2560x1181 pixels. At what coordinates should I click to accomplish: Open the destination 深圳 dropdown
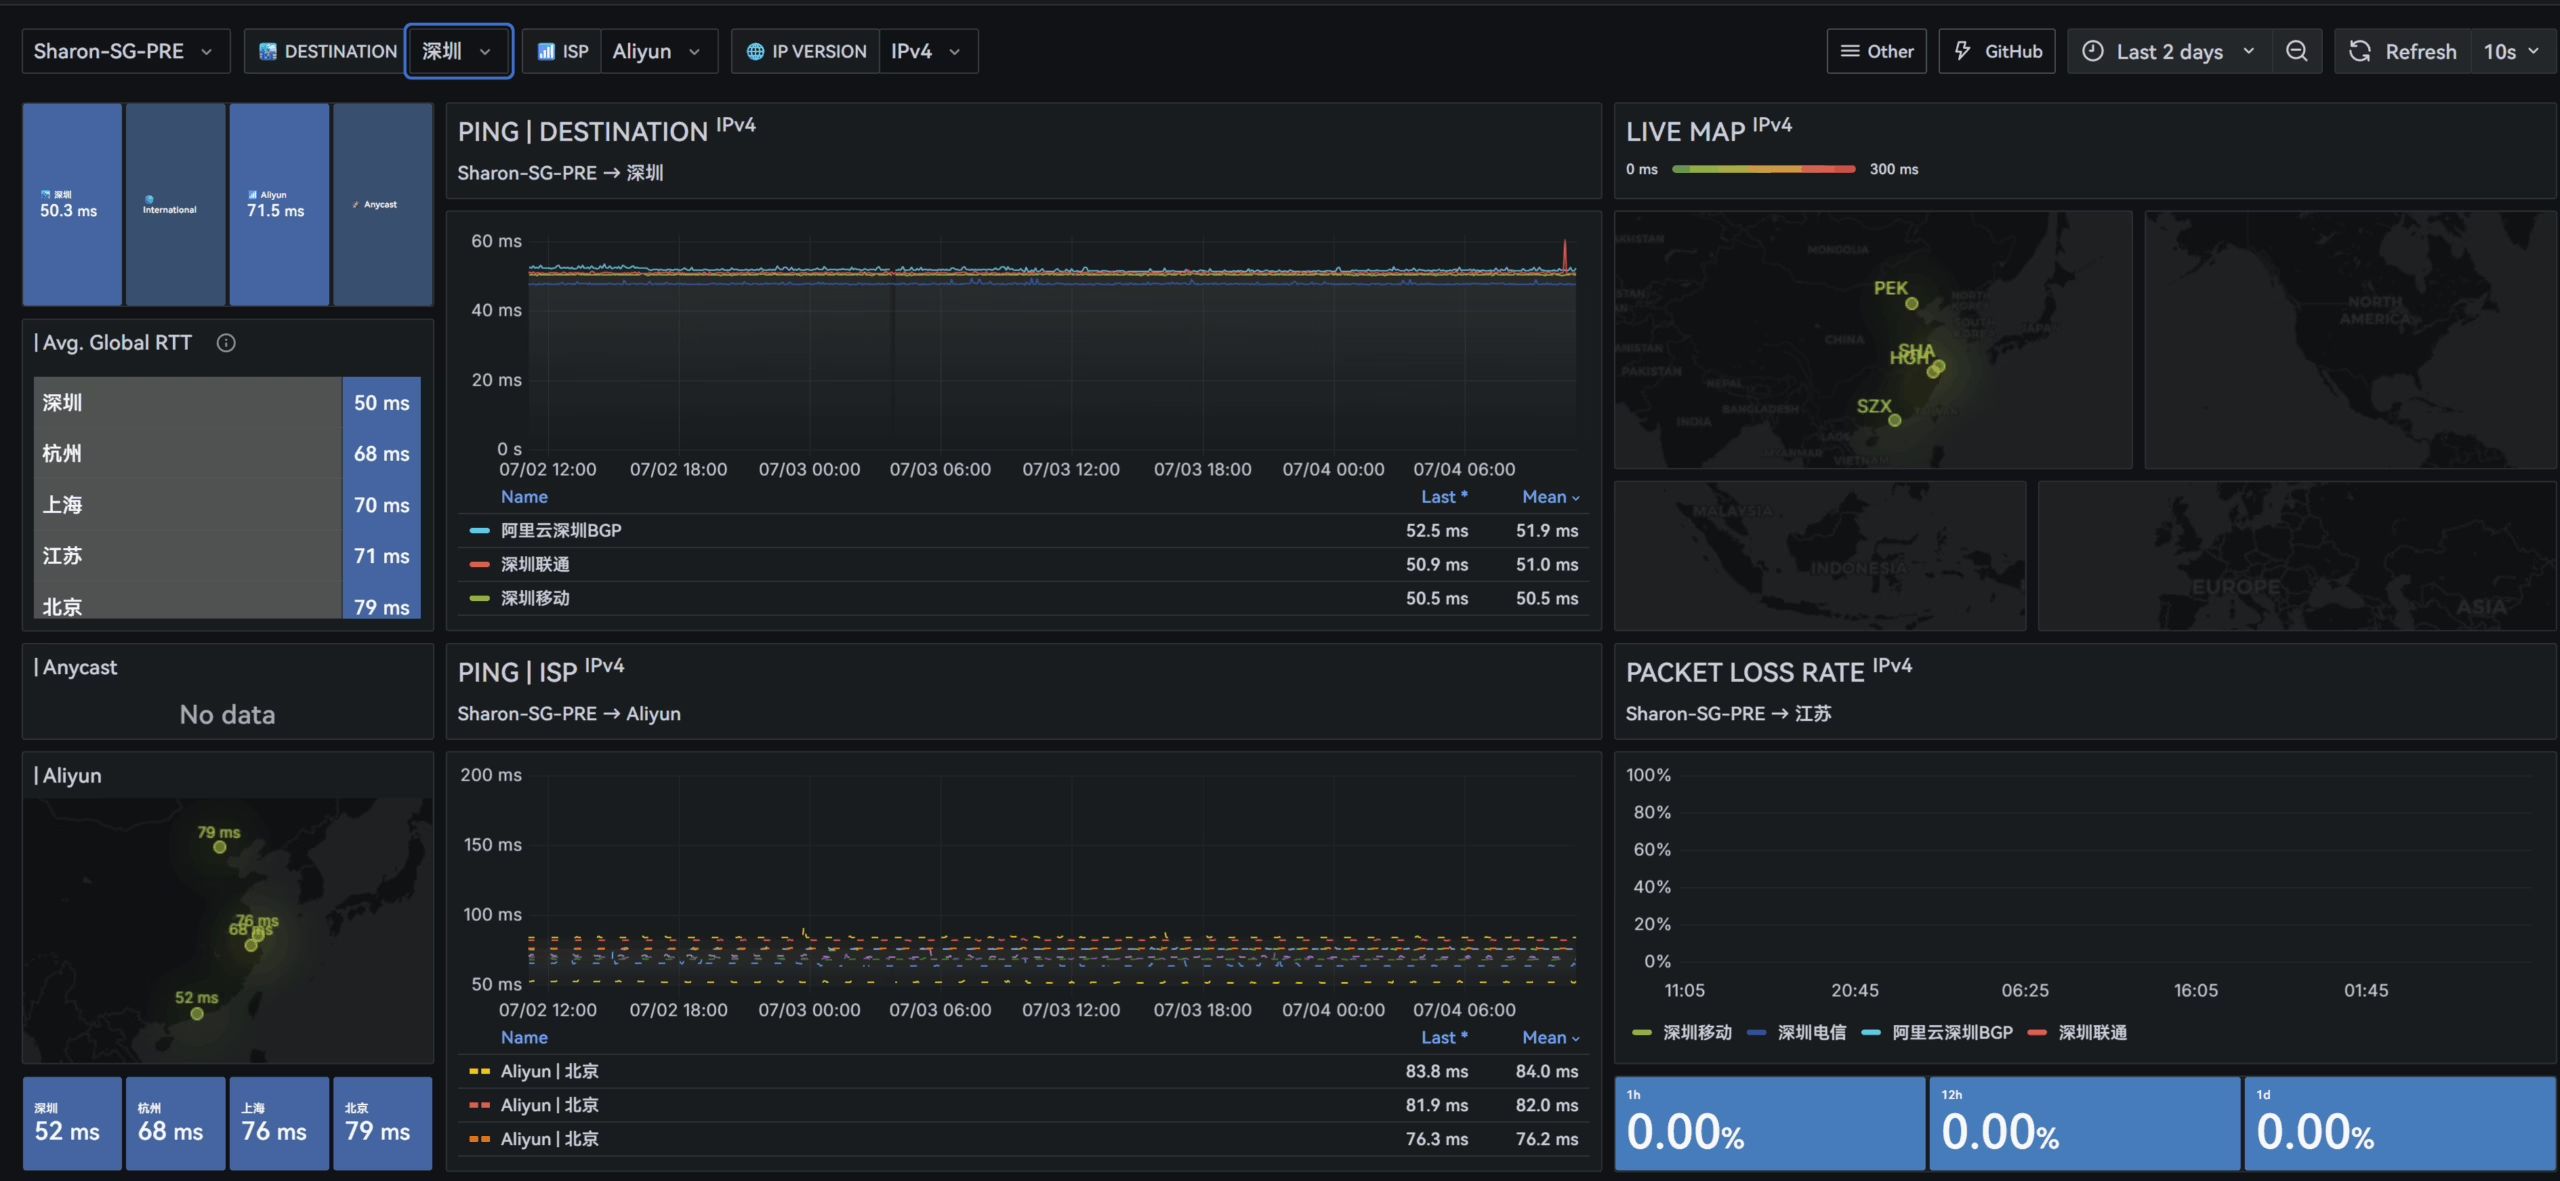pos(458,51)
